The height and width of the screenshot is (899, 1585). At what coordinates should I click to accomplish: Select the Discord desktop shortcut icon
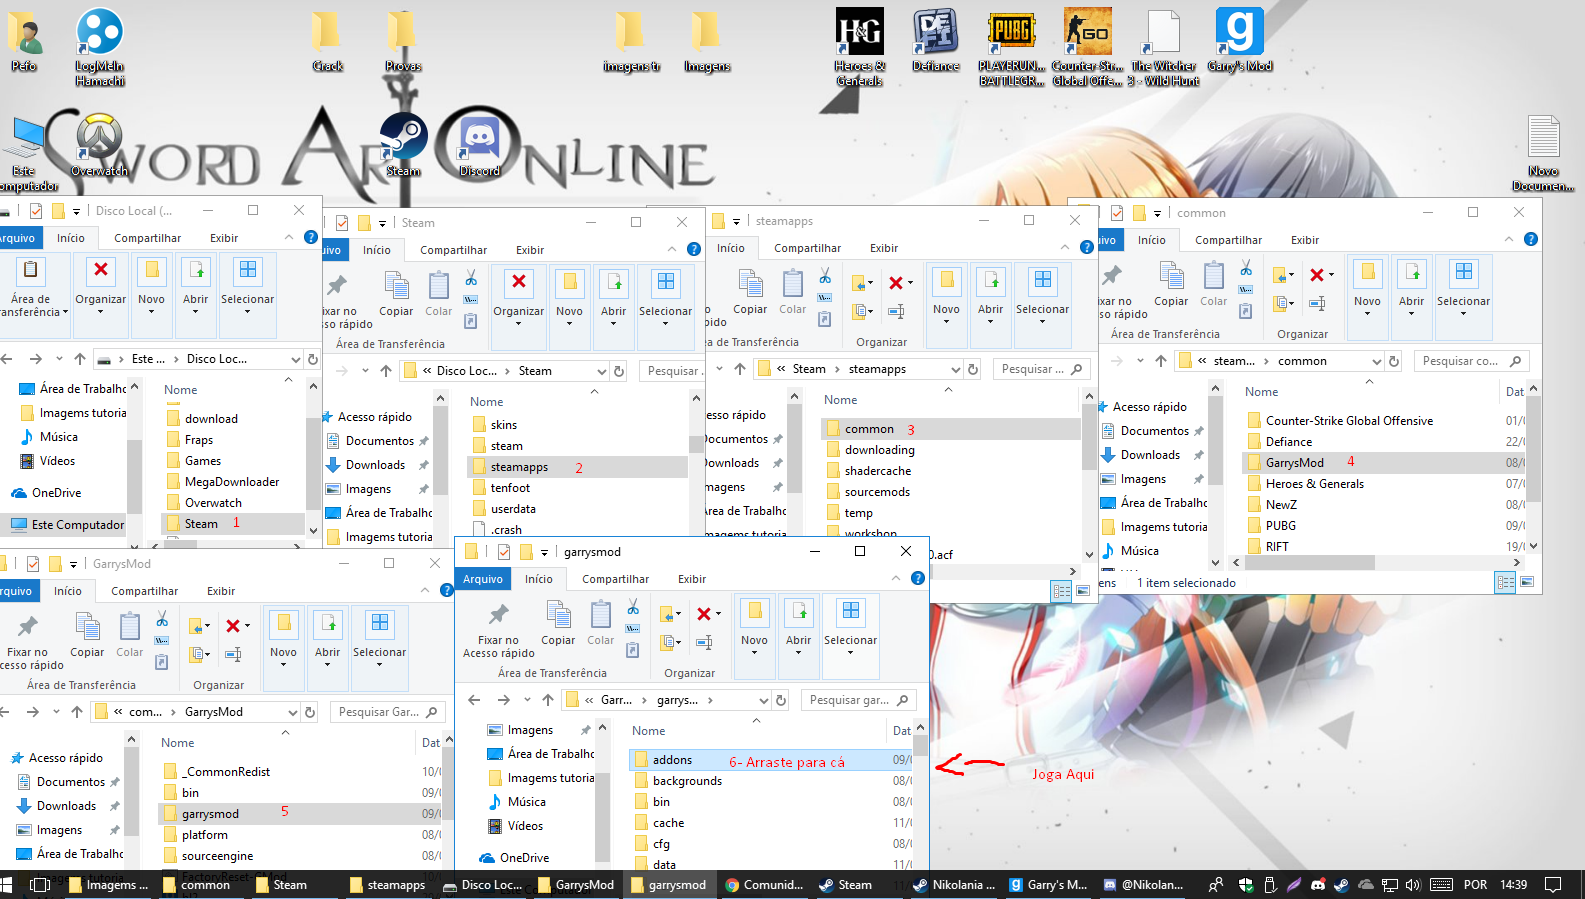pos(480,145)
